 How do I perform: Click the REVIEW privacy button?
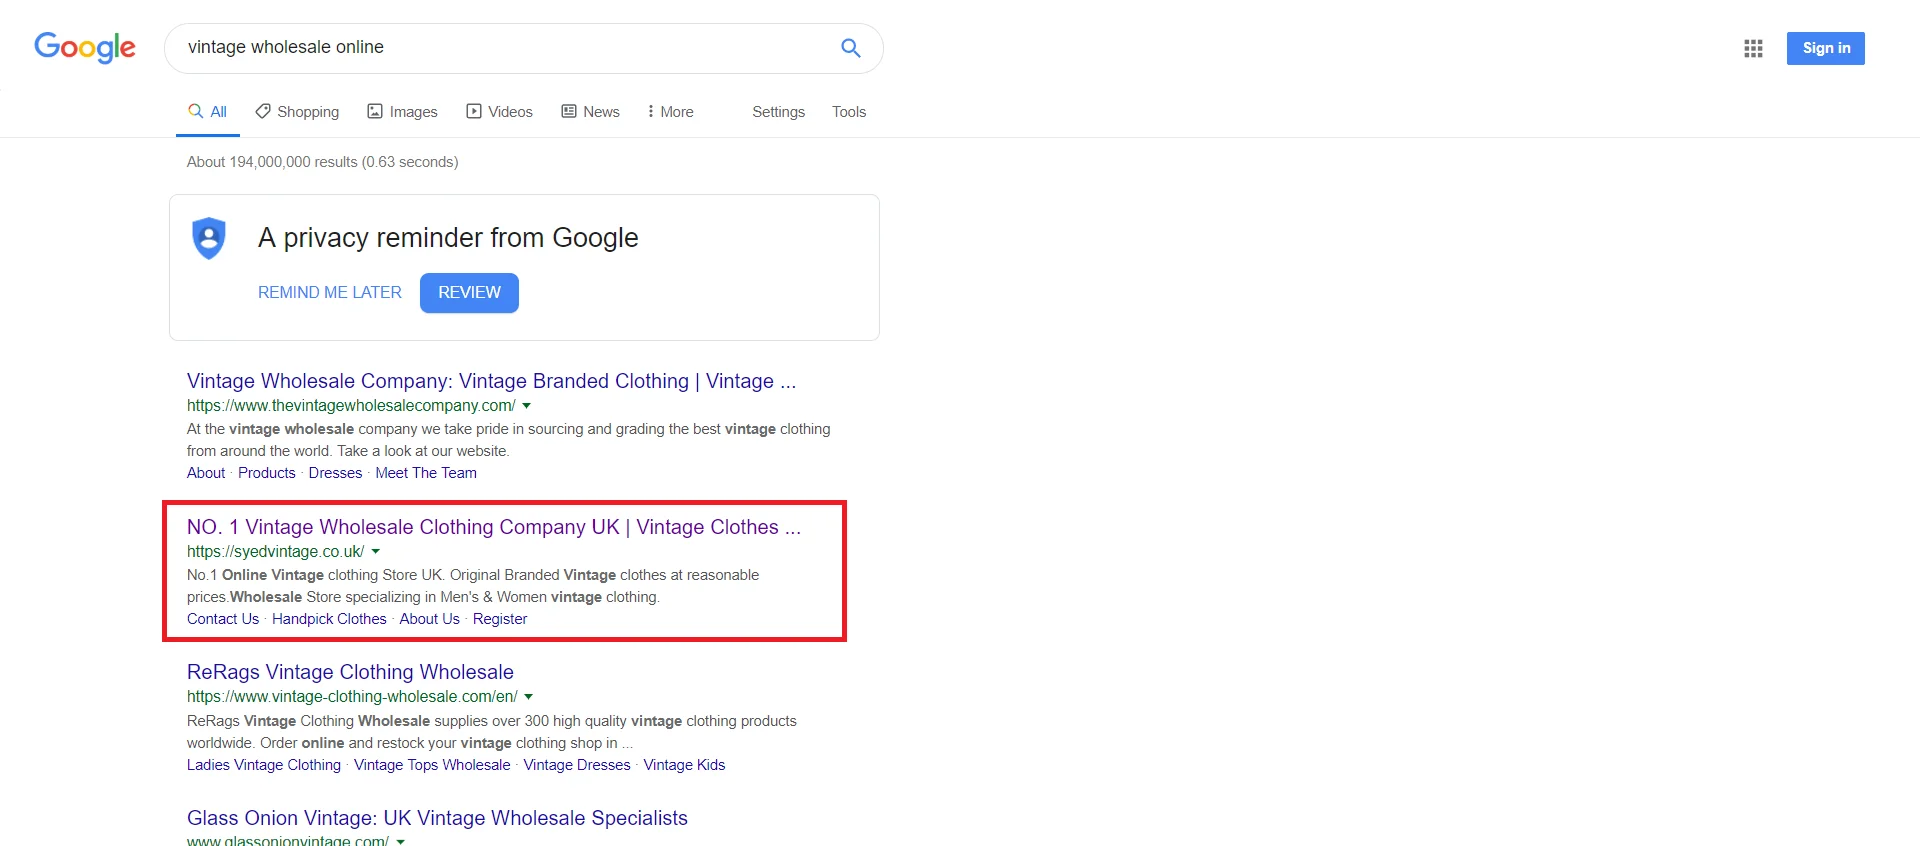469,293
